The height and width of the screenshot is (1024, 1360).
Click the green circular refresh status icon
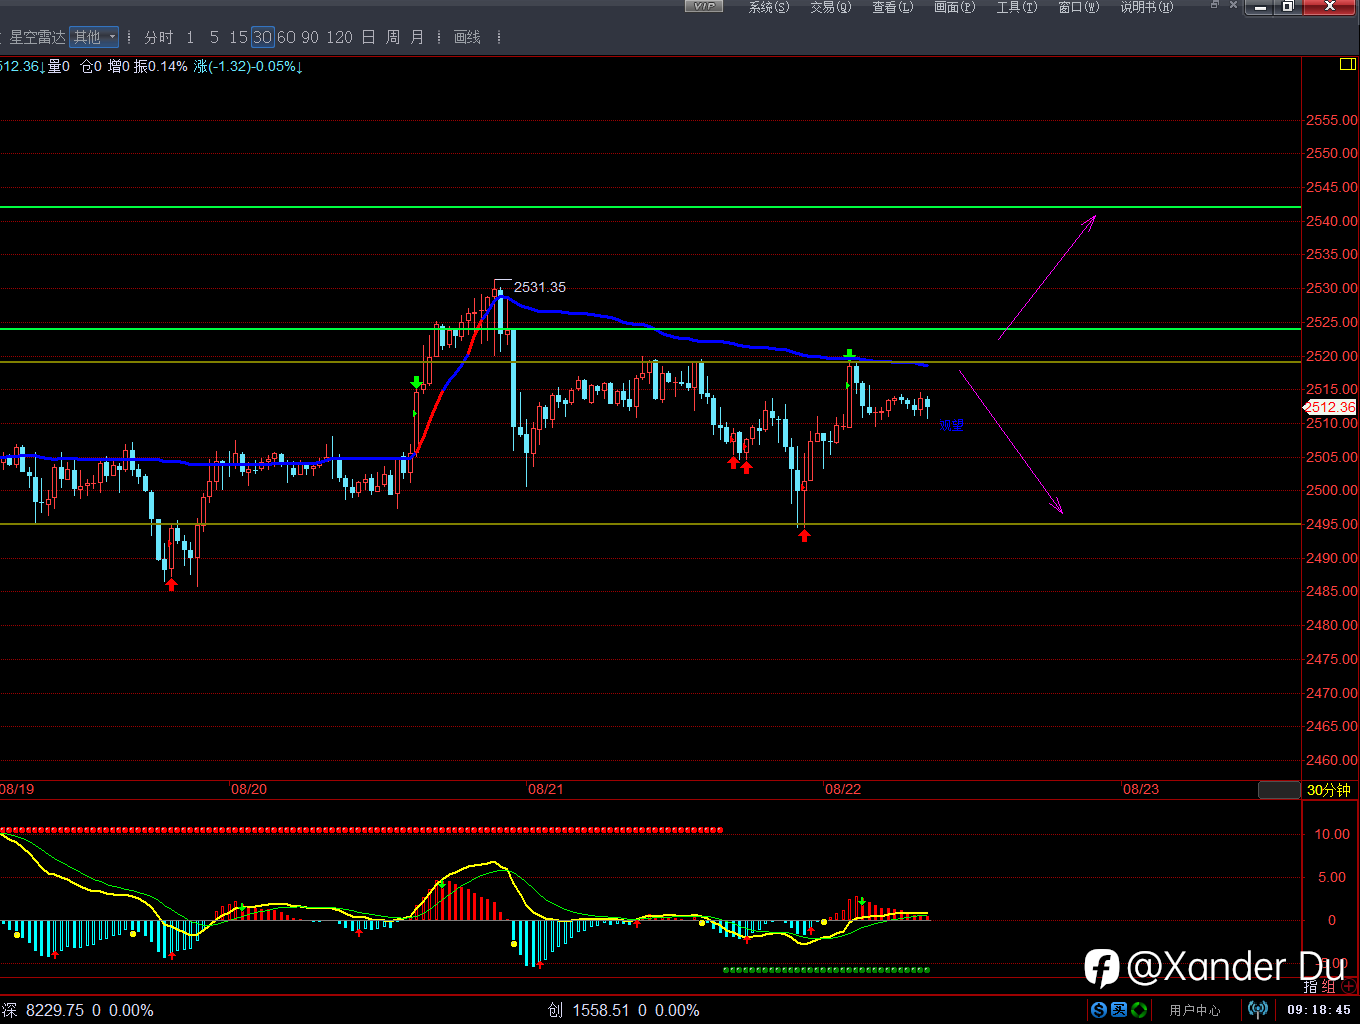pos(1139,1010)
